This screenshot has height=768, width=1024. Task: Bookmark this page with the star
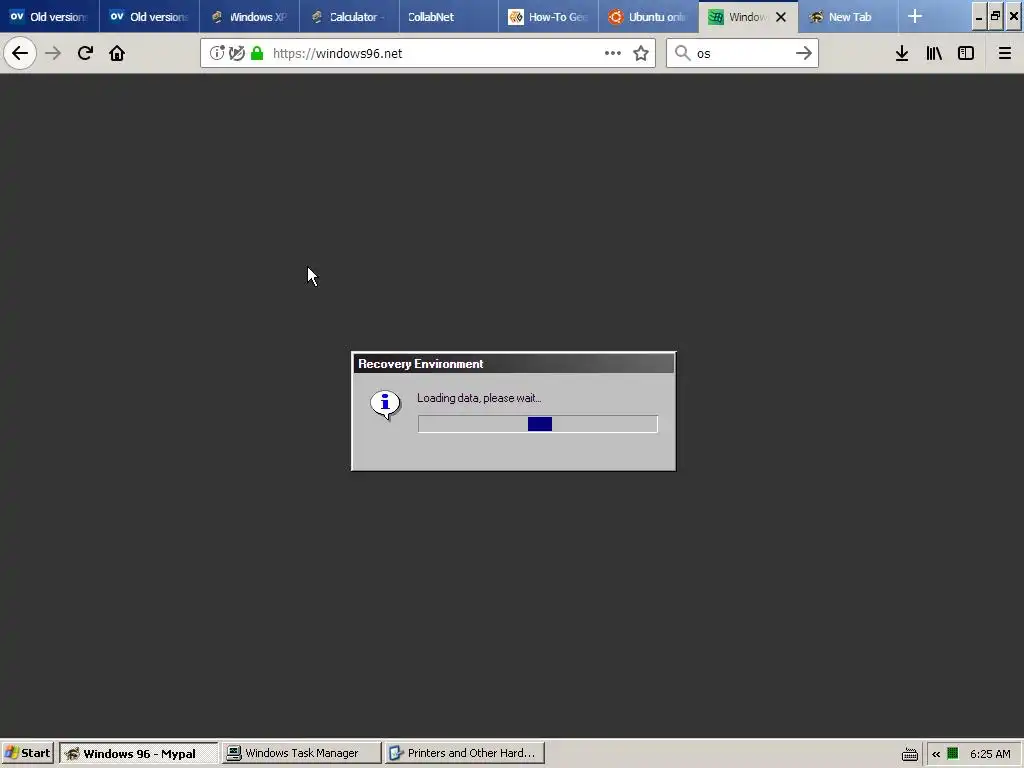pos(641,53)
